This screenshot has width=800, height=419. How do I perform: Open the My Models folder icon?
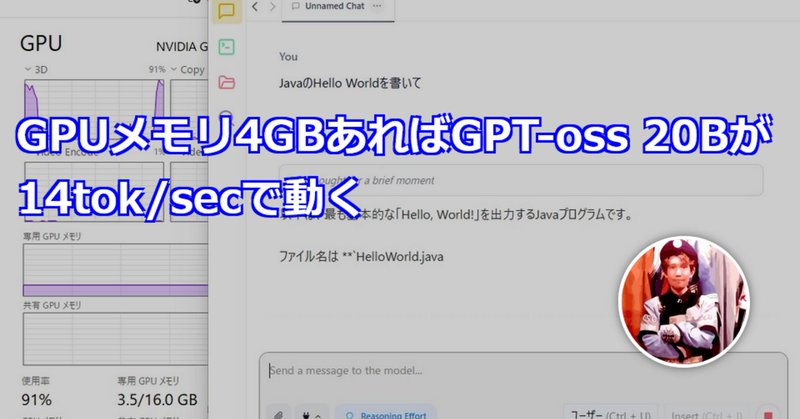pyautogui.click(x=227, y=82)
